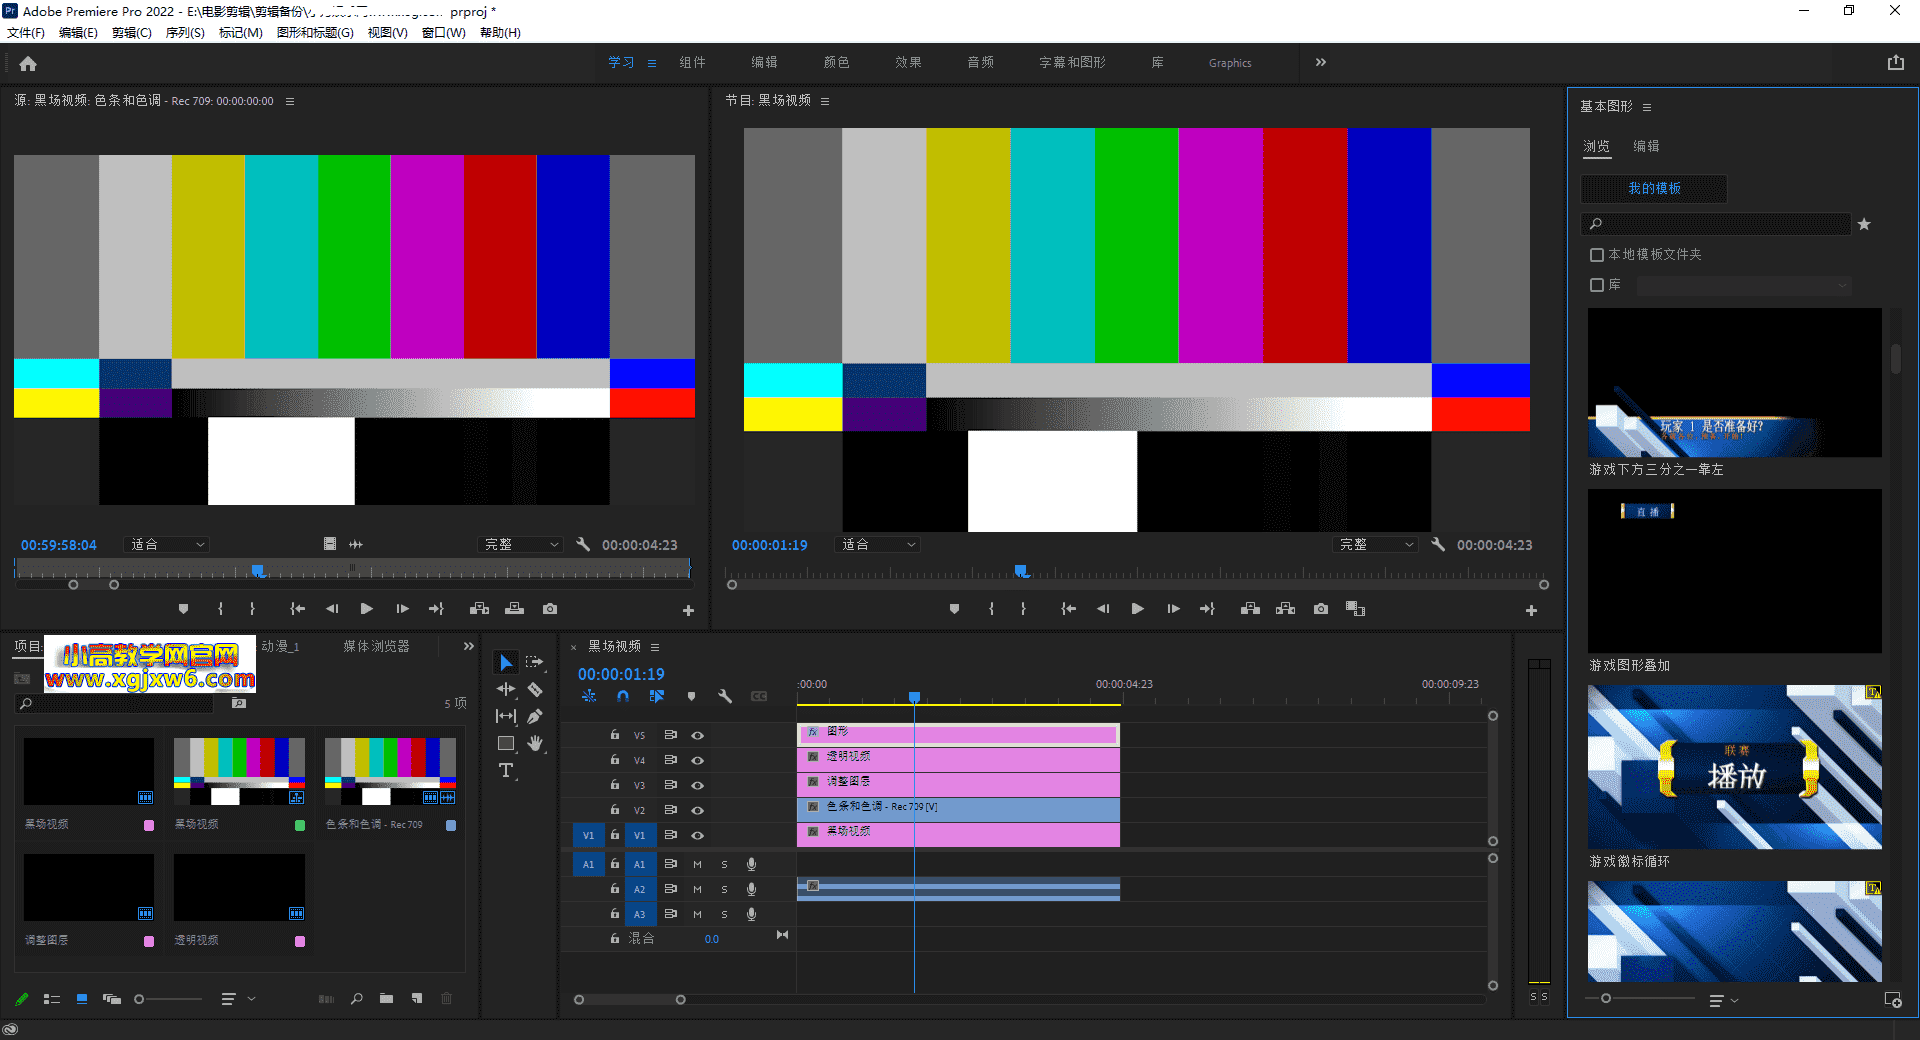1920x1040 pixels.
Task: Open program monitor settings wrench
Action: 1438,544
